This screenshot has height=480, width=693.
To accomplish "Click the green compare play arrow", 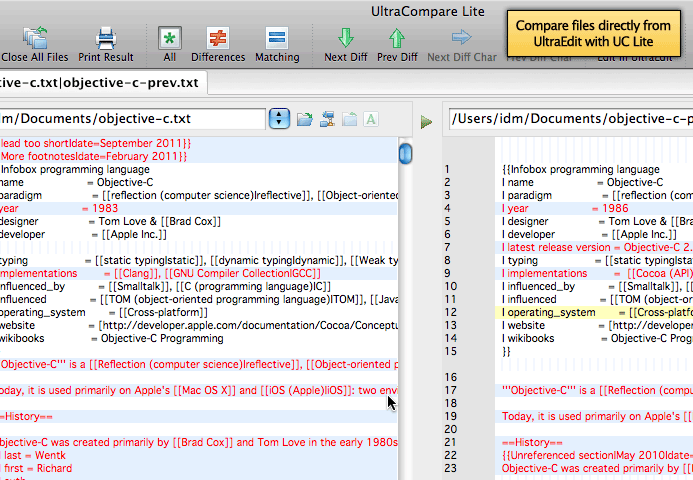I will tap(426, 122).
